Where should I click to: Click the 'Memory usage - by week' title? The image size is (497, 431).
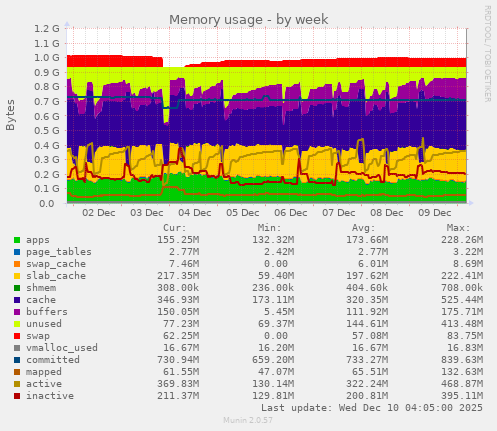click(249, 20)
